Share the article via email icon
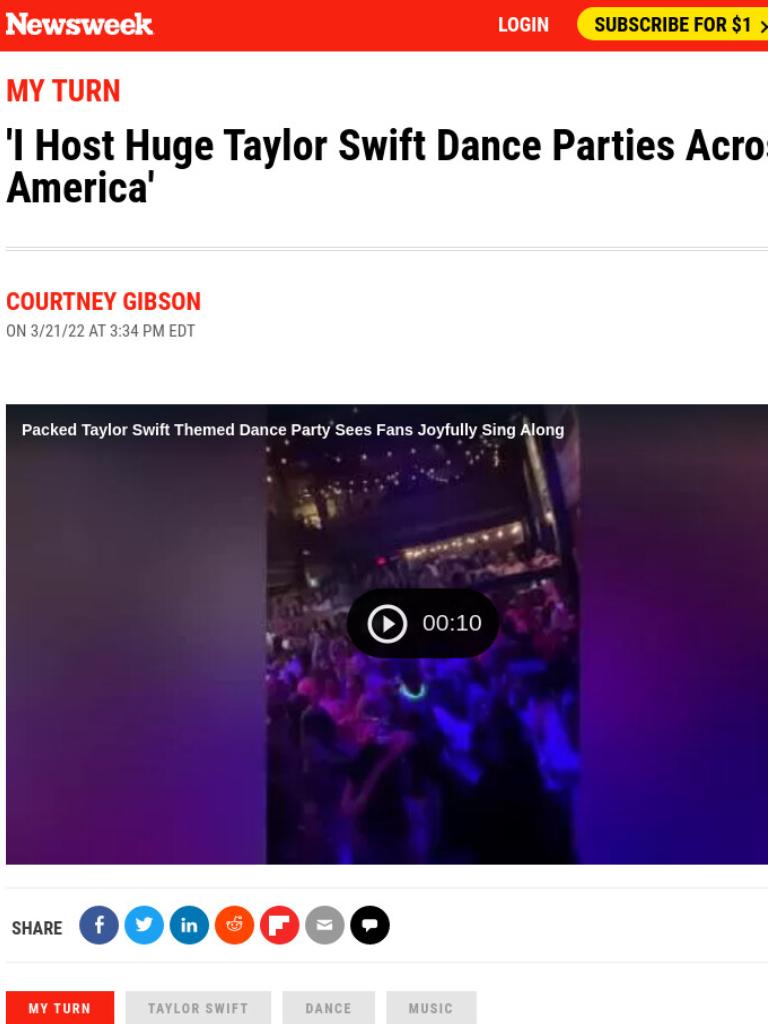Screen dimensions: 768x1024 click(x=324, y=925)
